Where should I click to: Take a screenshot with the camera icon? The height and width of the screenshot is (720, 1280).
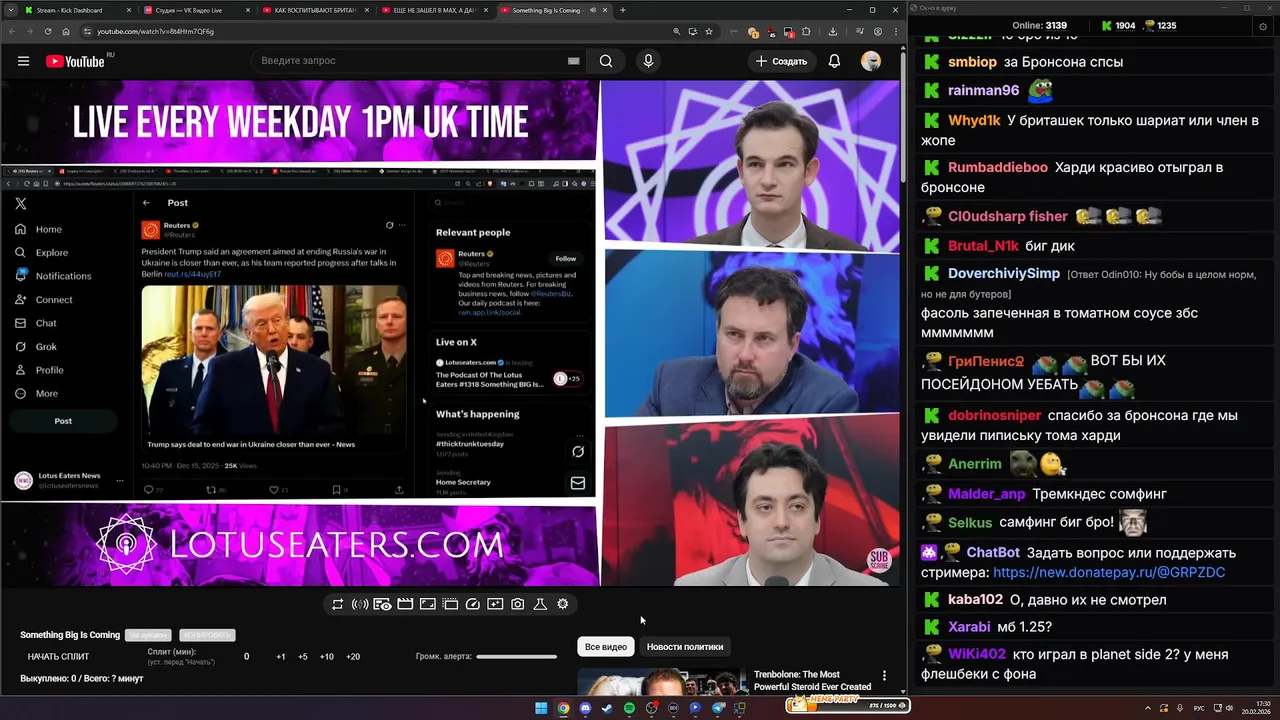coord(518,604)
